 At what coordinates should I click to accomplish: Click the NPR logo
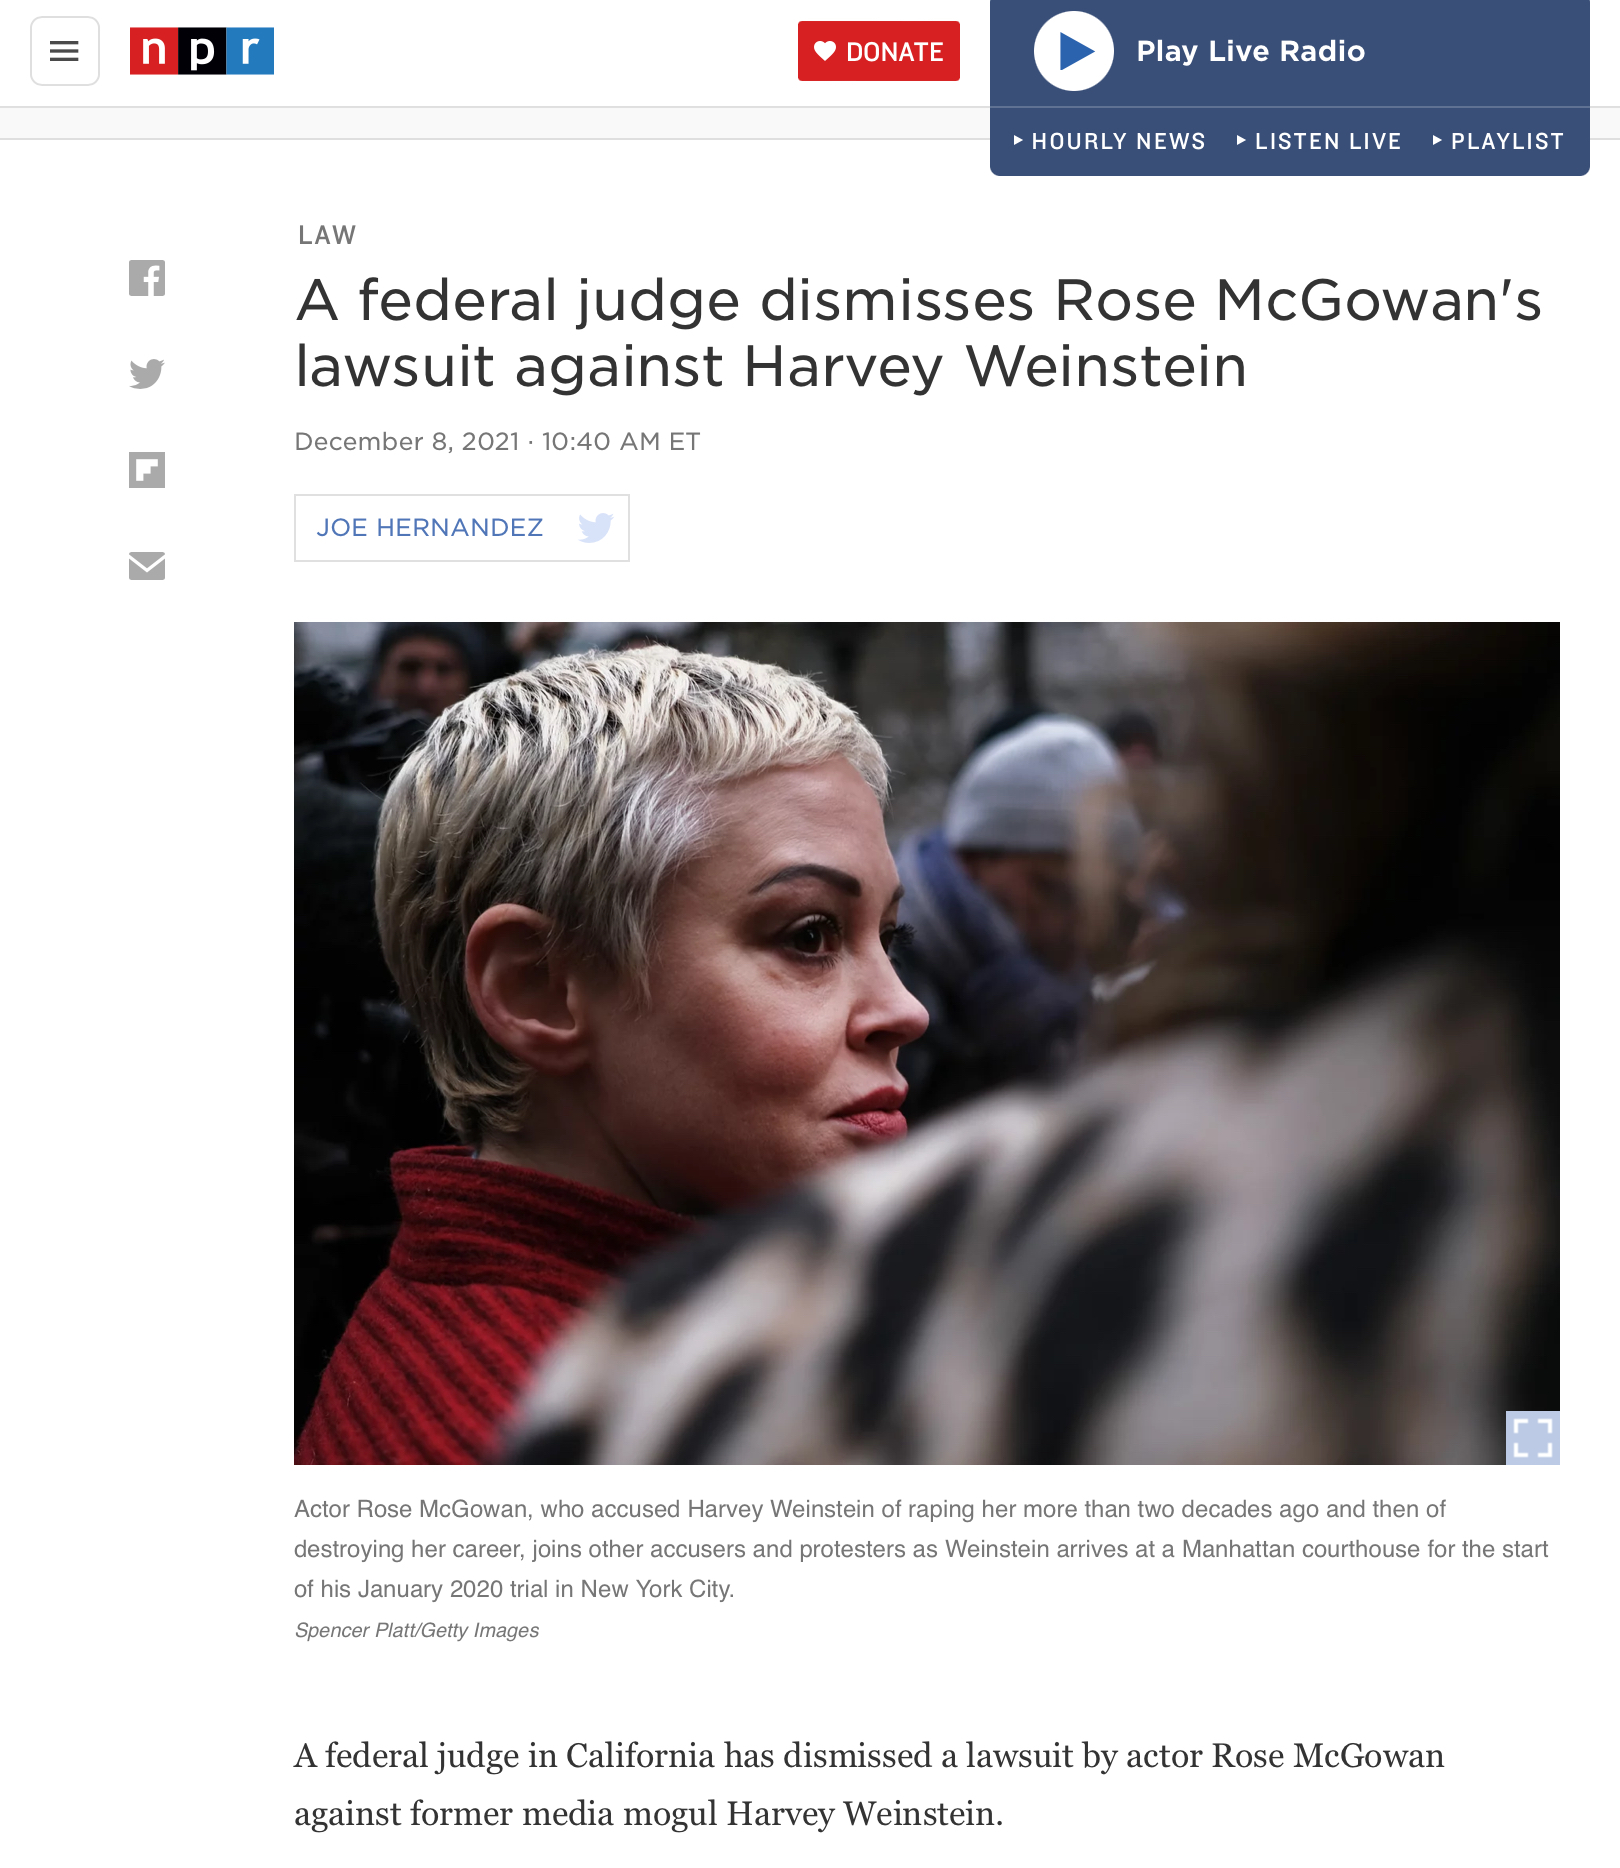pos(202,51)
